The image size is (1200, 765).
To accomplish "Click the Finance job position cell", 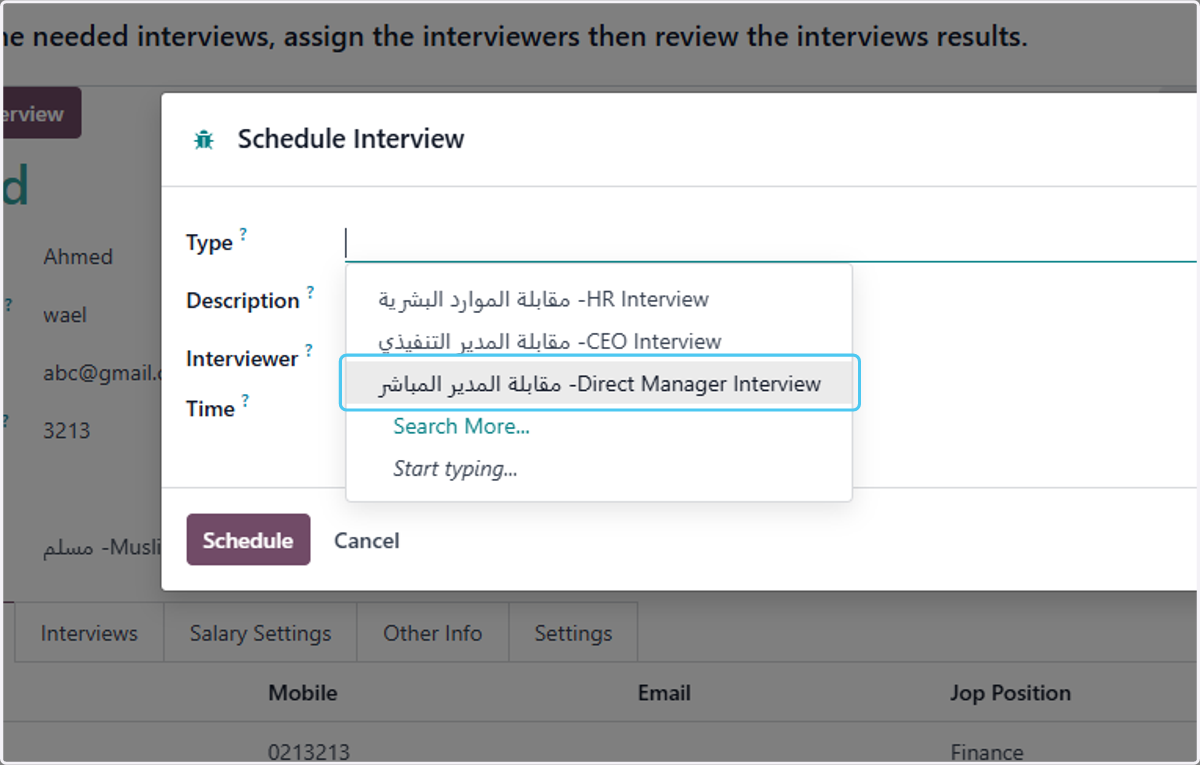I will click(987, 752).
